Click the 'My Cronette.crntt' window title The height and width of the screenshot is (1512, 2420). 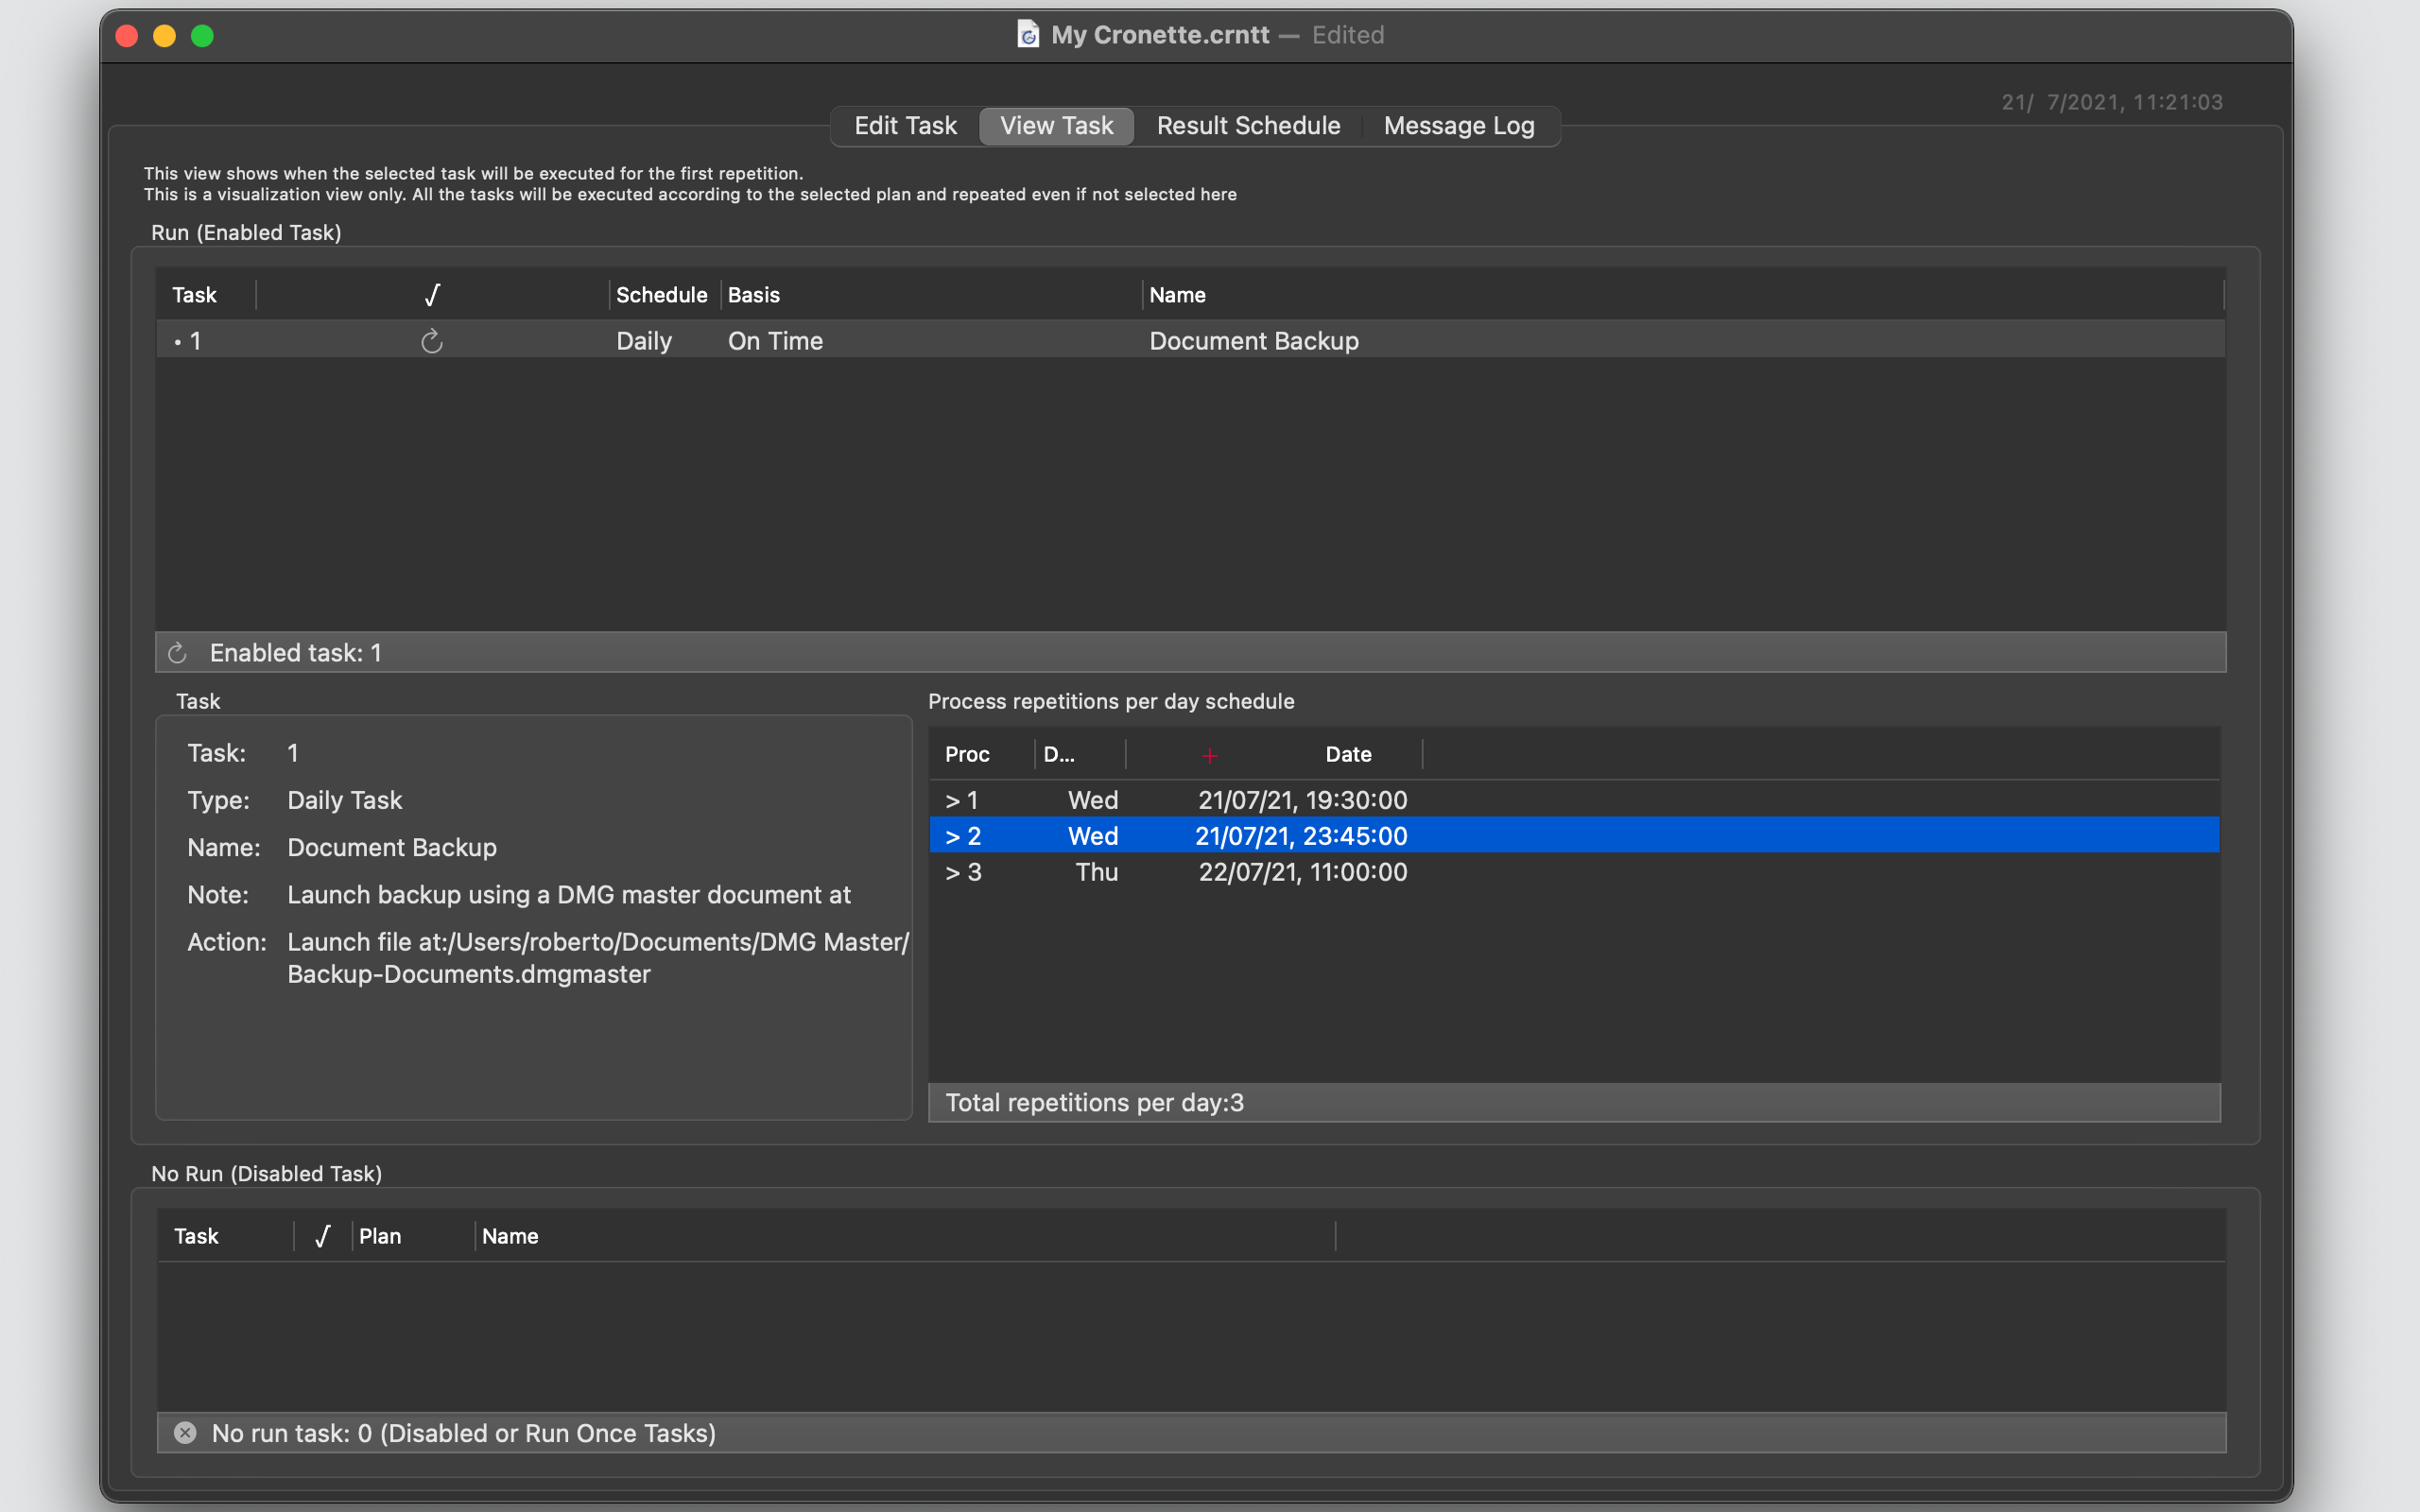coord(1160,35)
